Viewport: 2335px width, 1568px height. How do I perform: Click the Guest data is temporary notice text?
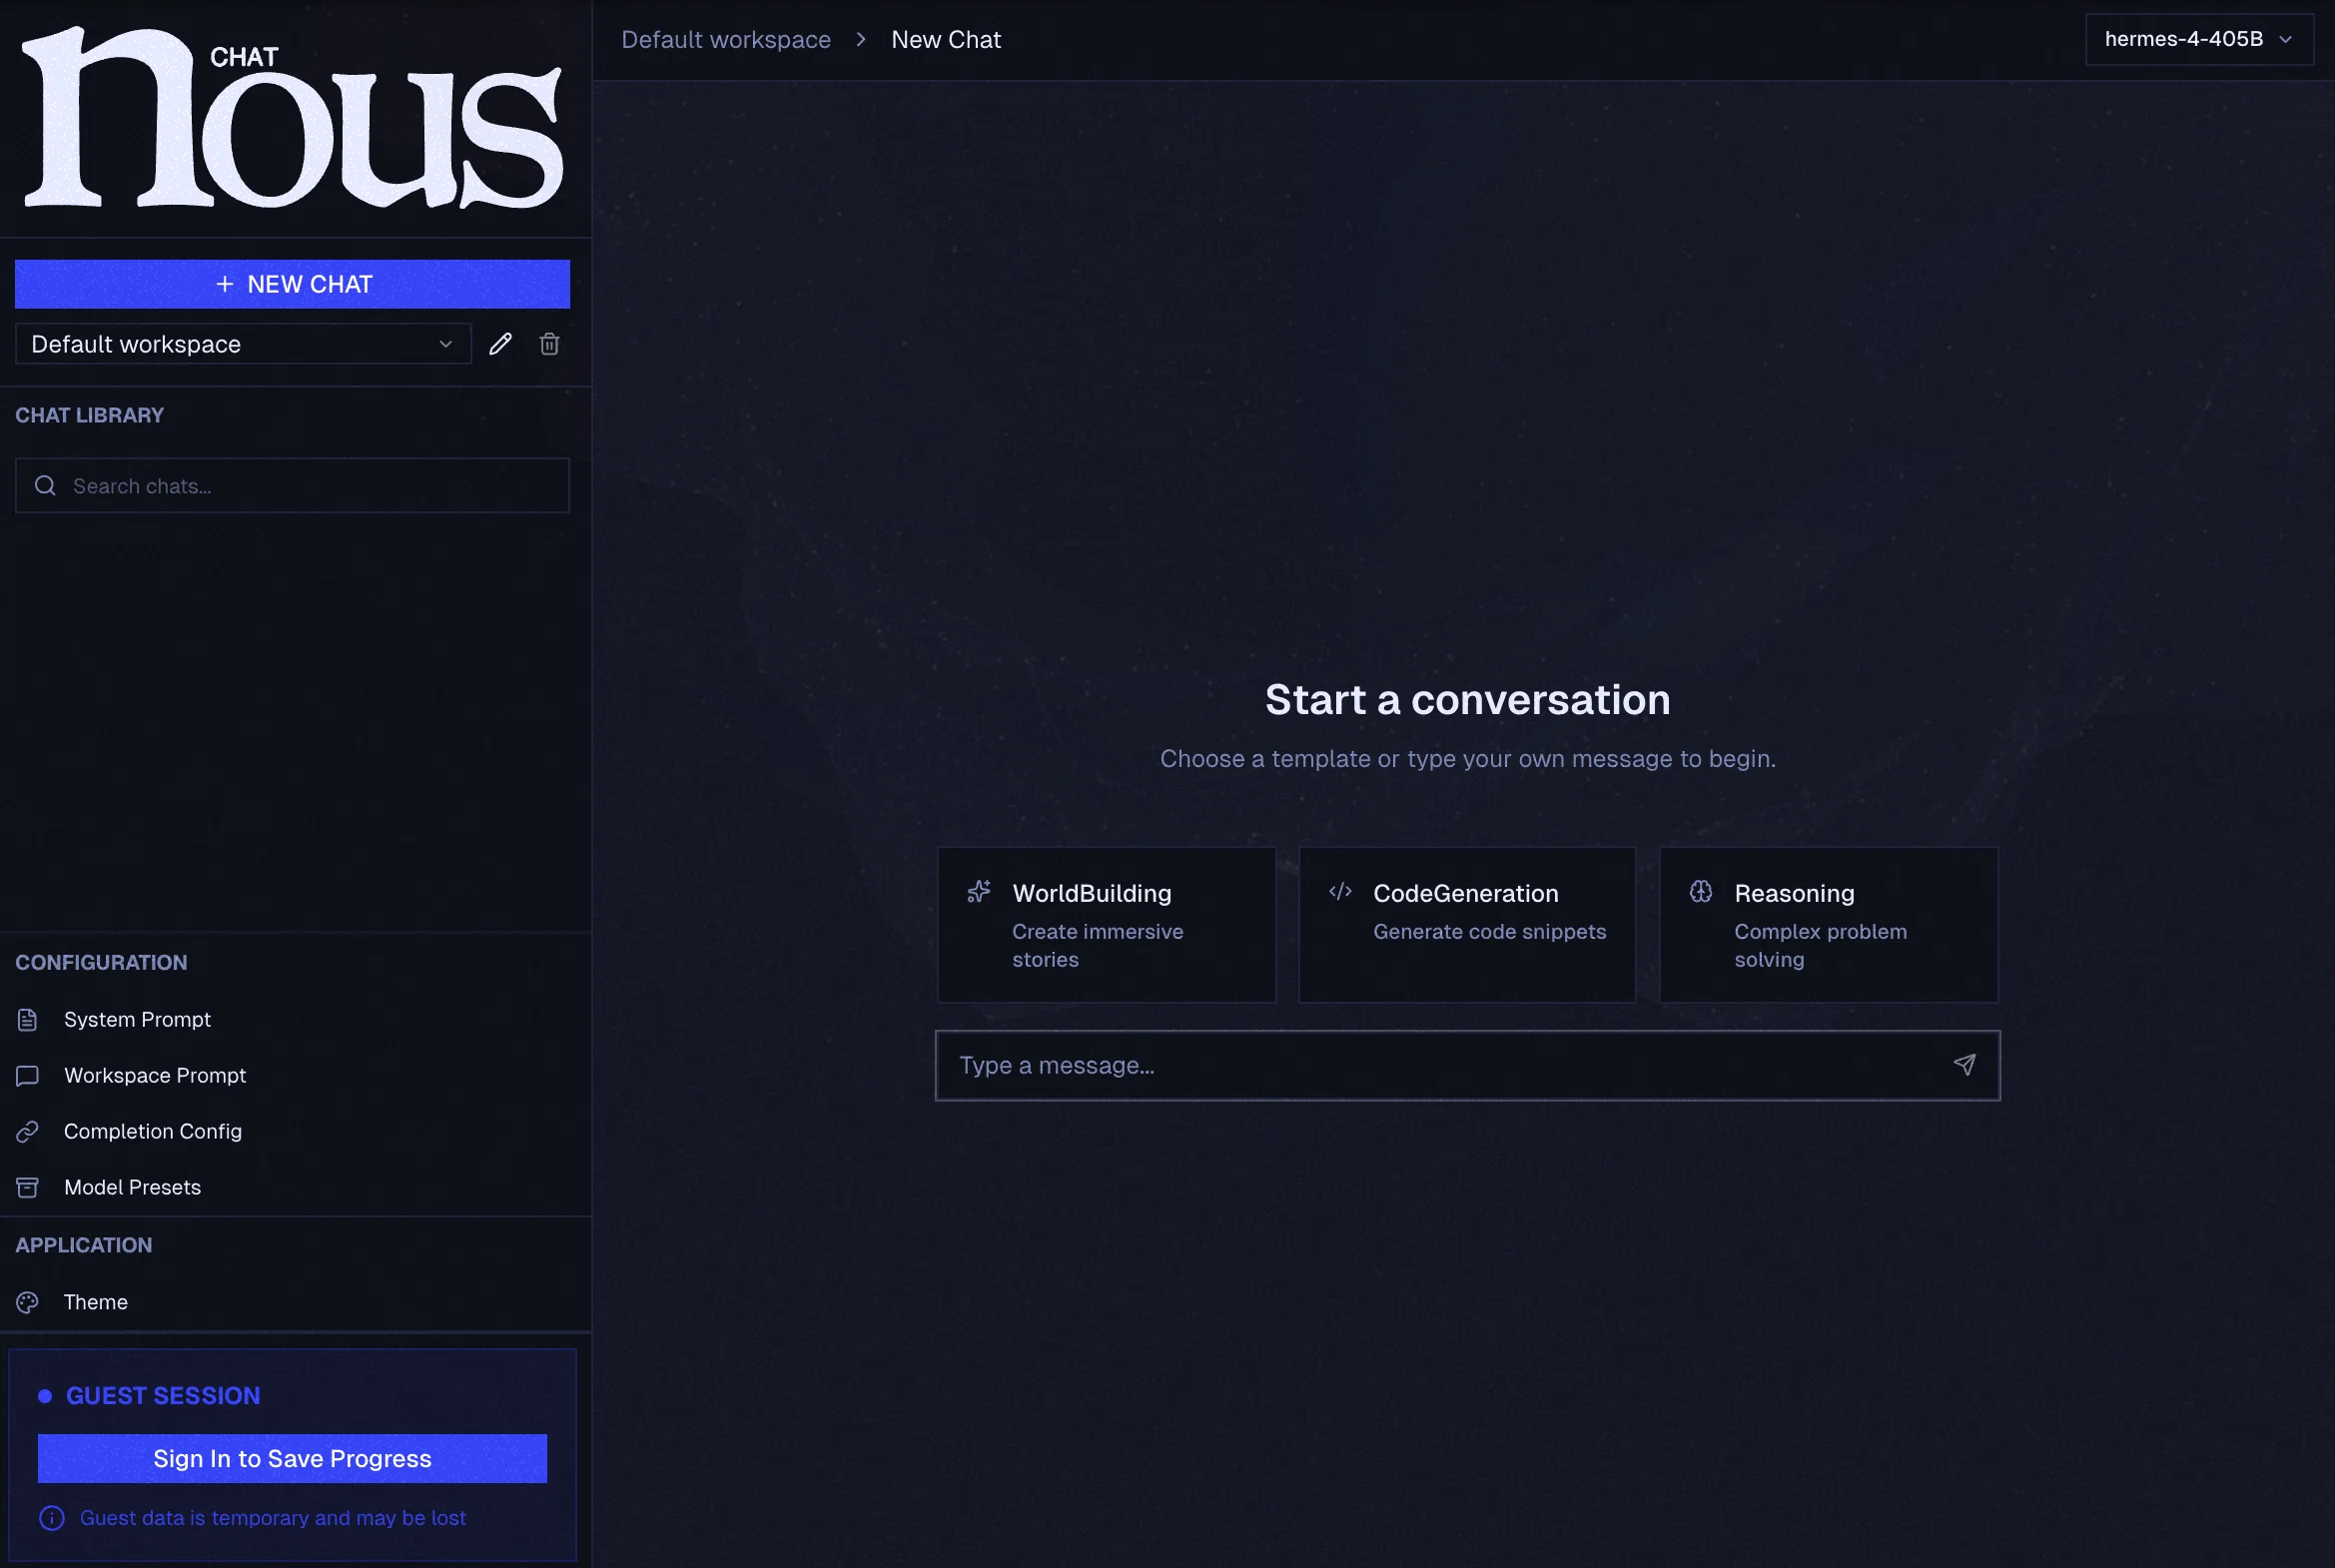coord(273,1518)
